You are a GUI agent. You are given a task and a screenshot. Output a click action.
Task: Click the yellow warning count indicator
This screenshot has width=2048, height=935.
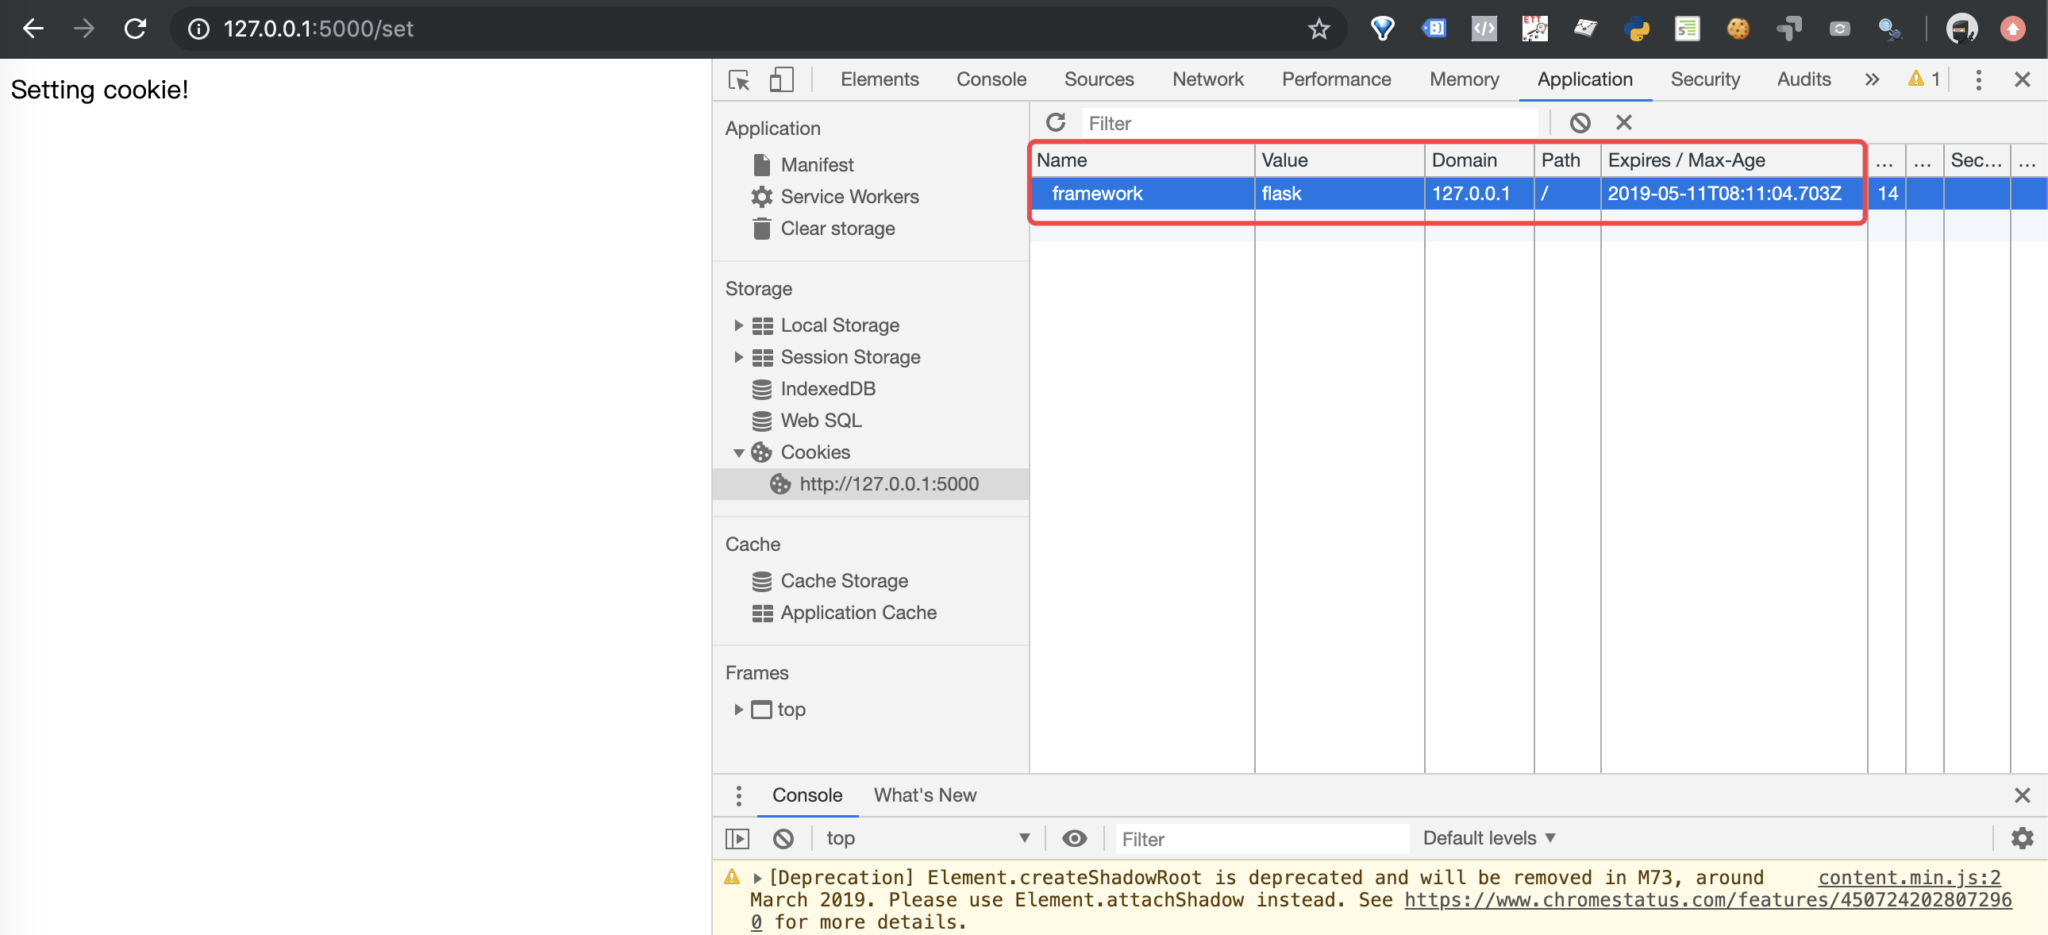[x=1924, y=79]
